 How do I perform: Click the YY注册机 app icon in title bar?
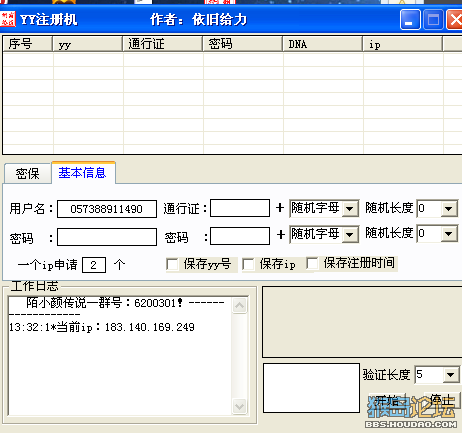8,19
